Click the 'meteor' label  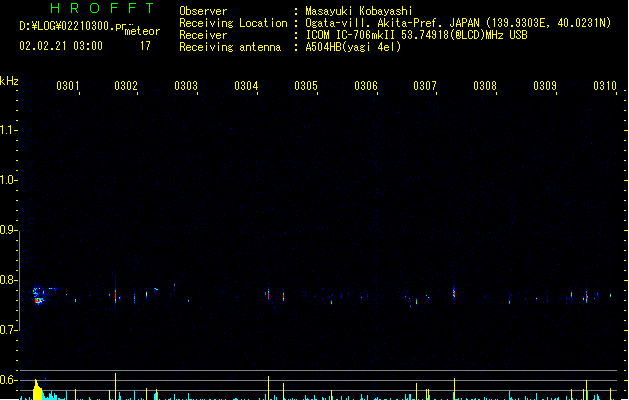[x=142, y=31]
